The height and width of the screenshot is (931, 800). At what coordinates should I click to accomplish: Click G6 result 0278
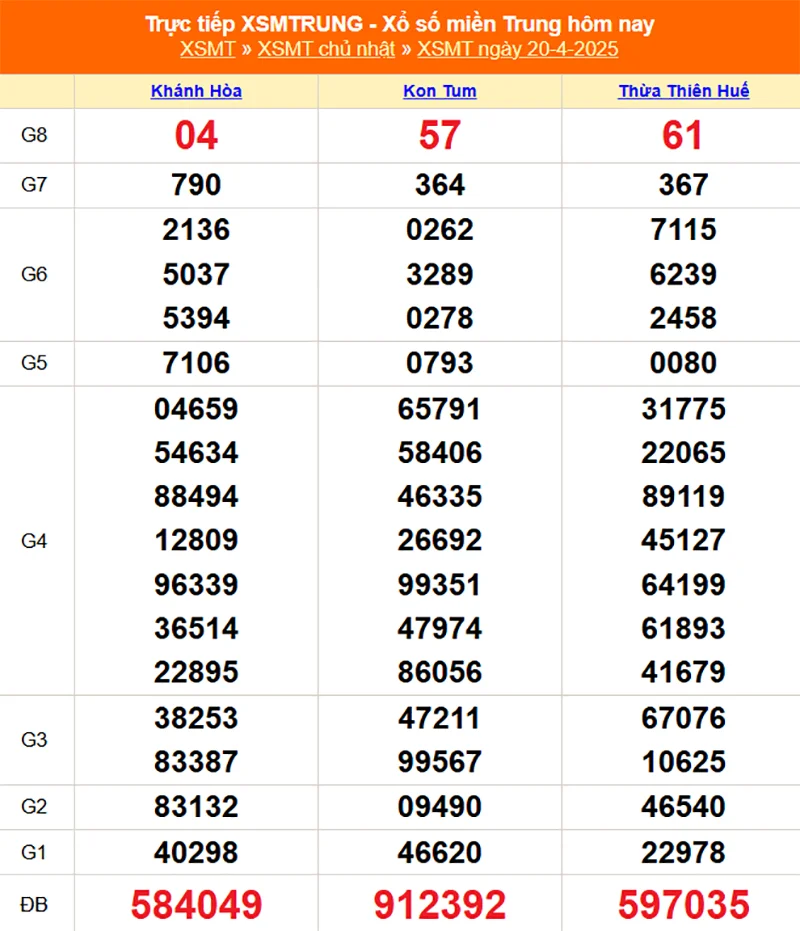(439, 318)
